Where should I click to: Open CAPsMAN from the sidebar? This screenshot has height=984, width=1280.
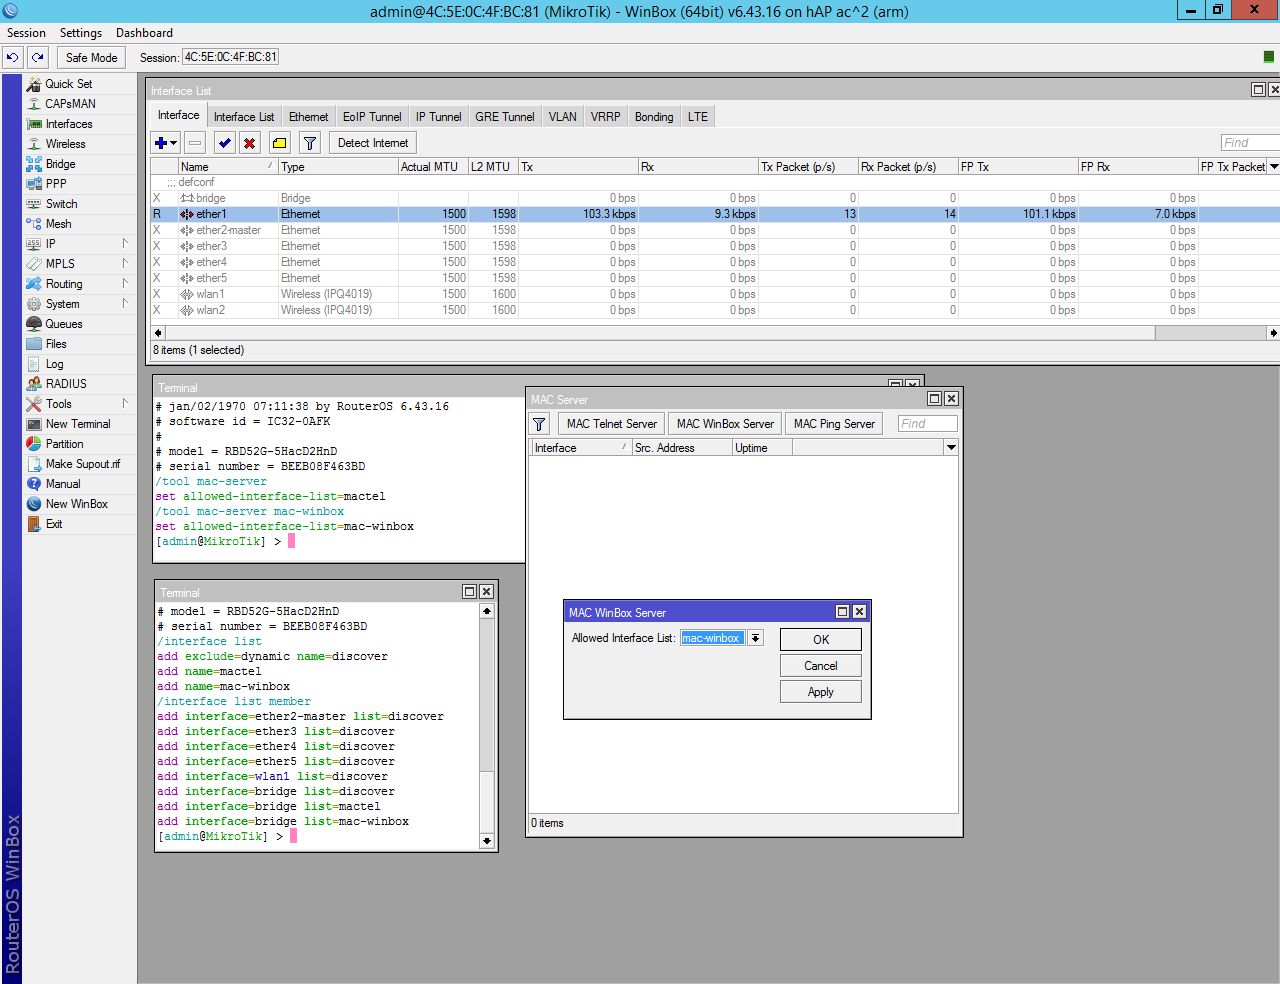tap(70, 104)
